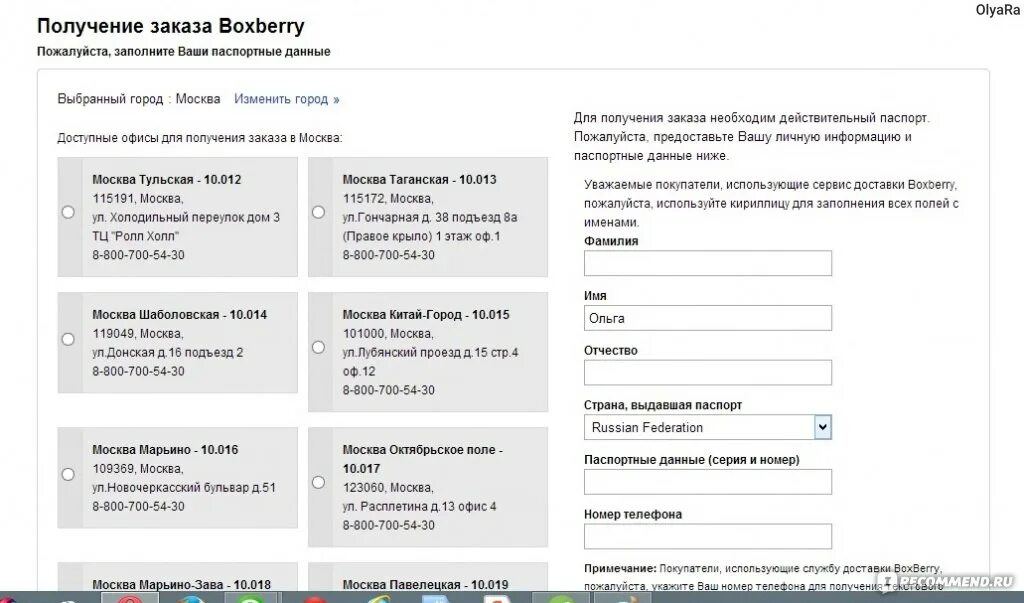
Task: Choose the Москва Шаболовская - 10.014 radio button
Action: coord(68,339)
